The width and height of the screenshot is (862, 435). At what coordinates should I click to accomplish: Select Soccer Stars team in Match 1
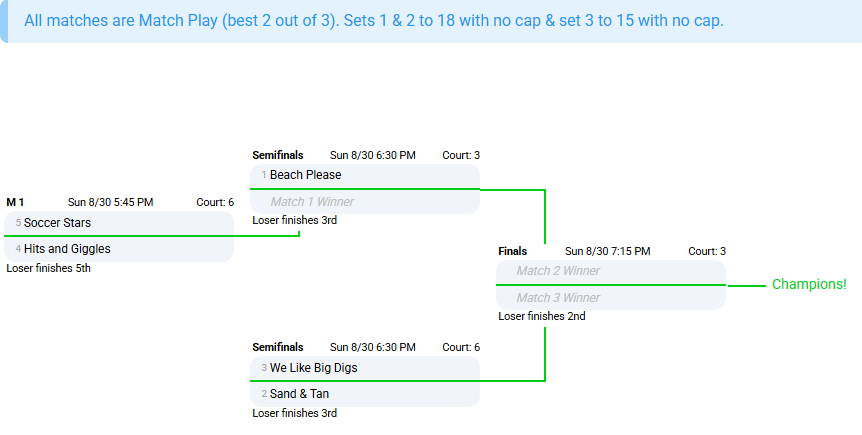(x=119, y=223)
